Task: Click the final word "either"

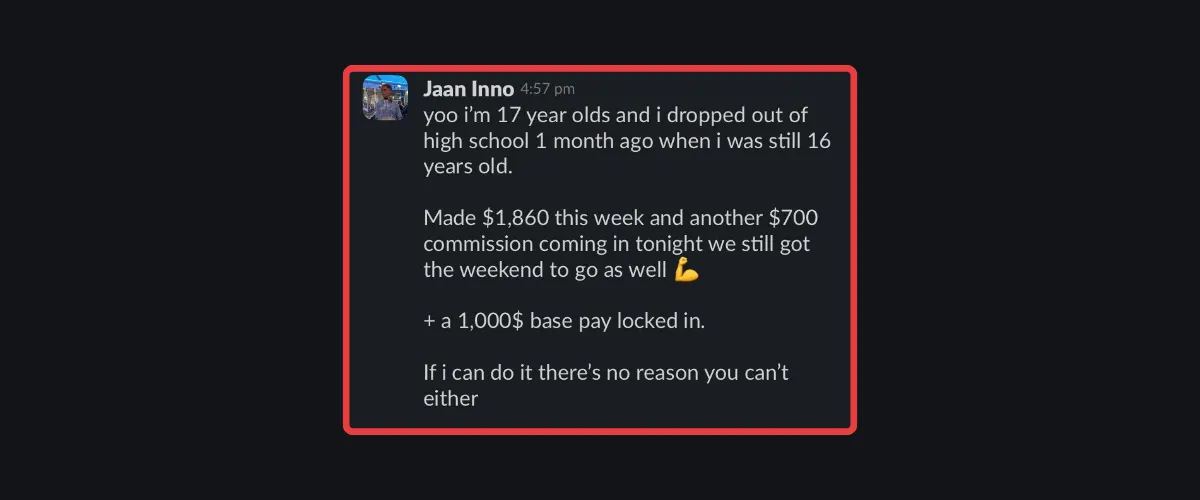Action: tap(451, 400)
